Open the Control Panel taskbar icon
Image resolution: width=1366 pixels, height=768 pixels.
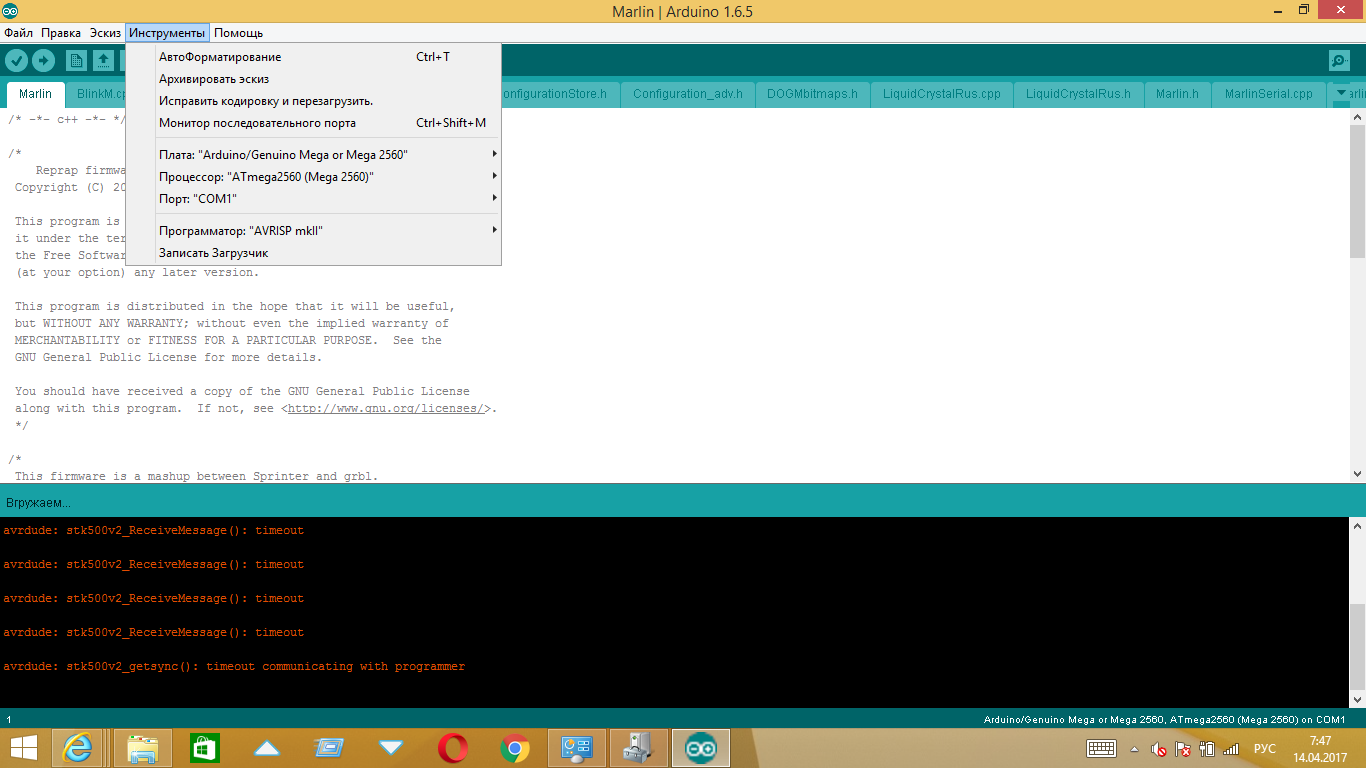[577, 748]
